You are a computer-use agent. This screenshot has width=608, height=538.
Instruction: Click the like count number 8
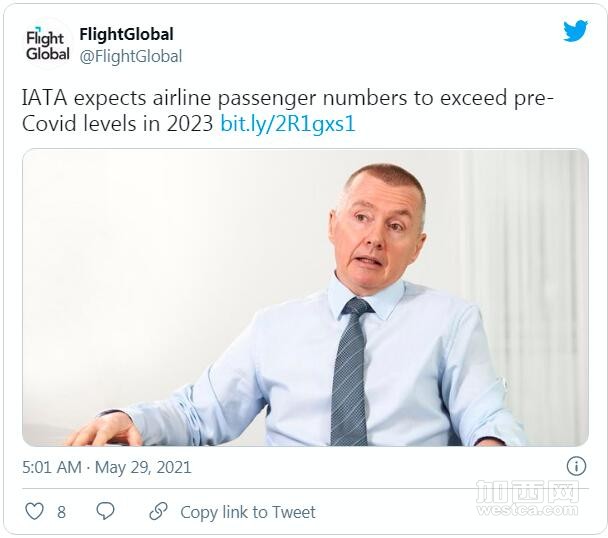coord(61,512)
